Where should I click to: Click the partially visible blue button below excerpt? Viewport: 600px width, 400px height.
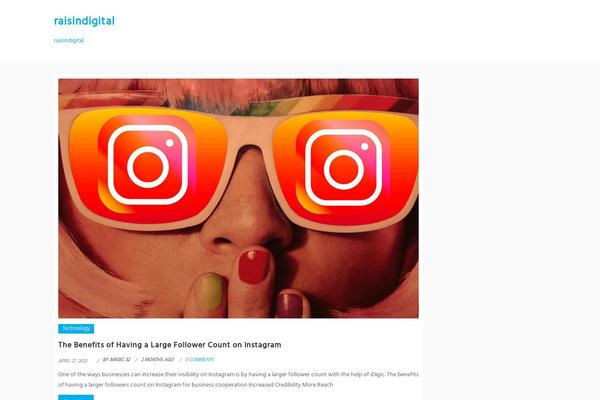pos(76,398)
